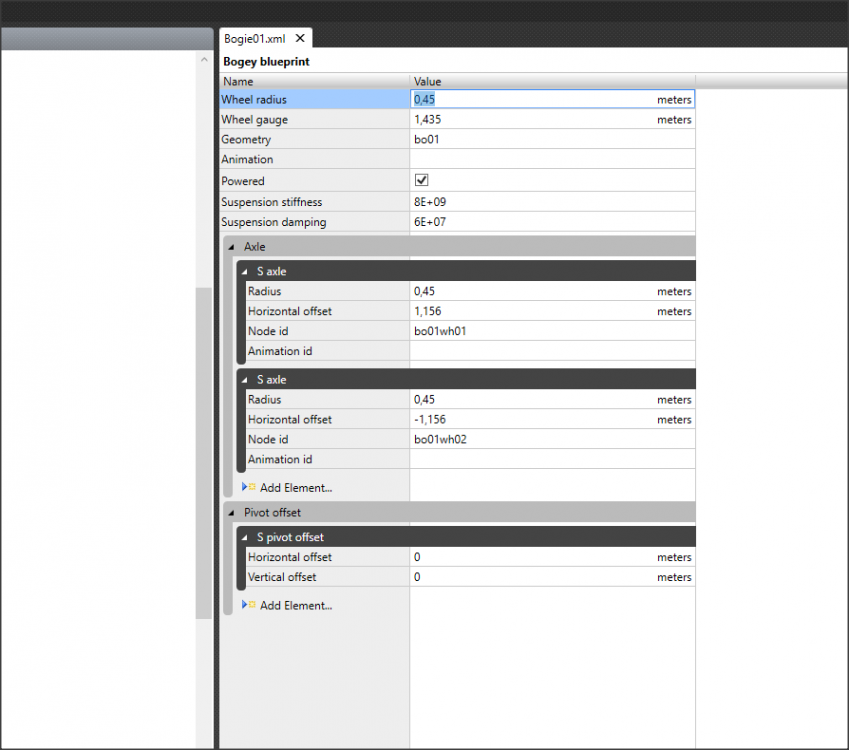The image size is (849, 750).
Task: Edit the Wheel gauge value 1,435
Action: point(530,120)
